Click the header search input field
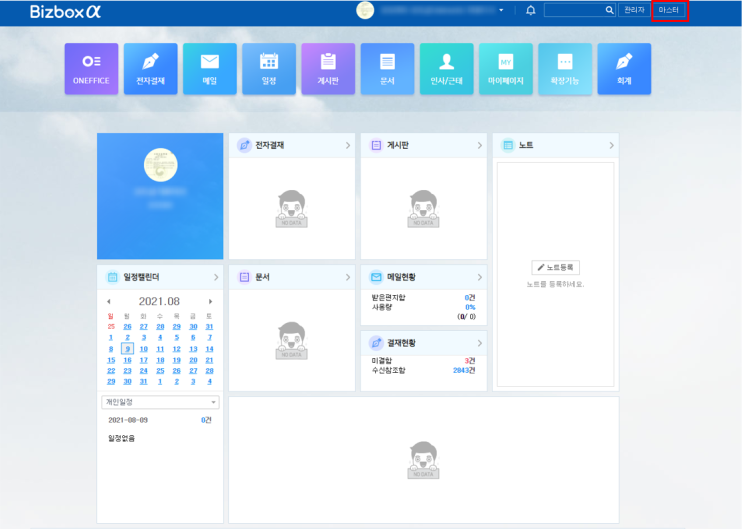The height and width of the screenshot is (529, 743). coord(574,10)
